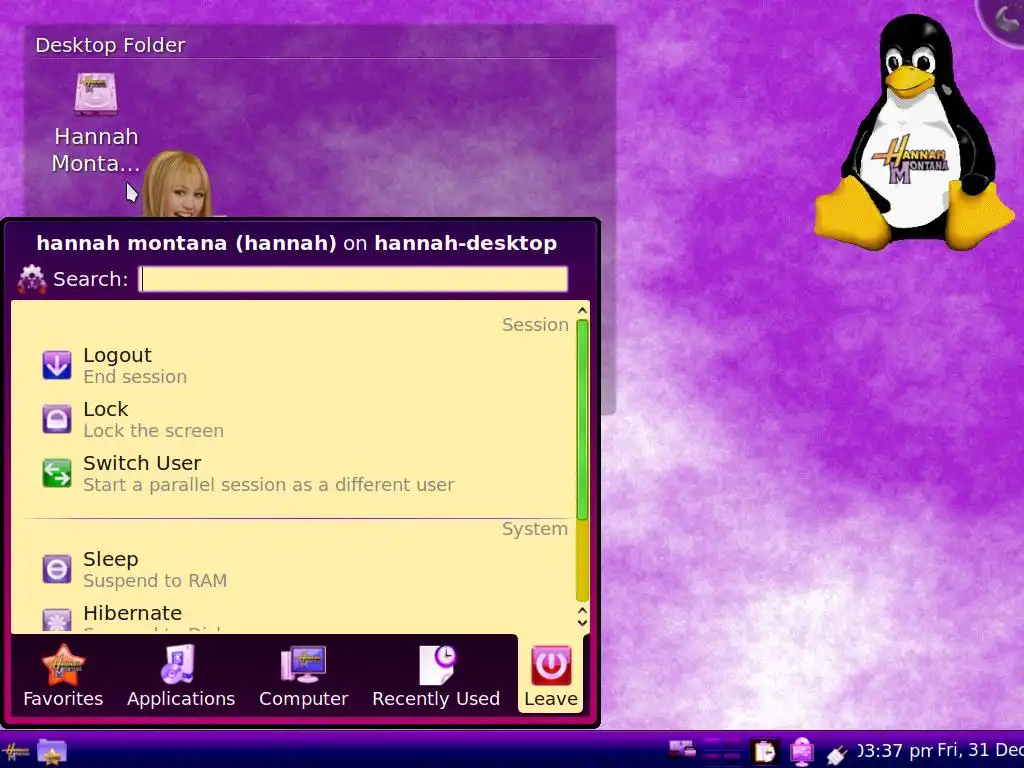
Task: Click the display monitor tray icon
Action: (x=802, y=752)
